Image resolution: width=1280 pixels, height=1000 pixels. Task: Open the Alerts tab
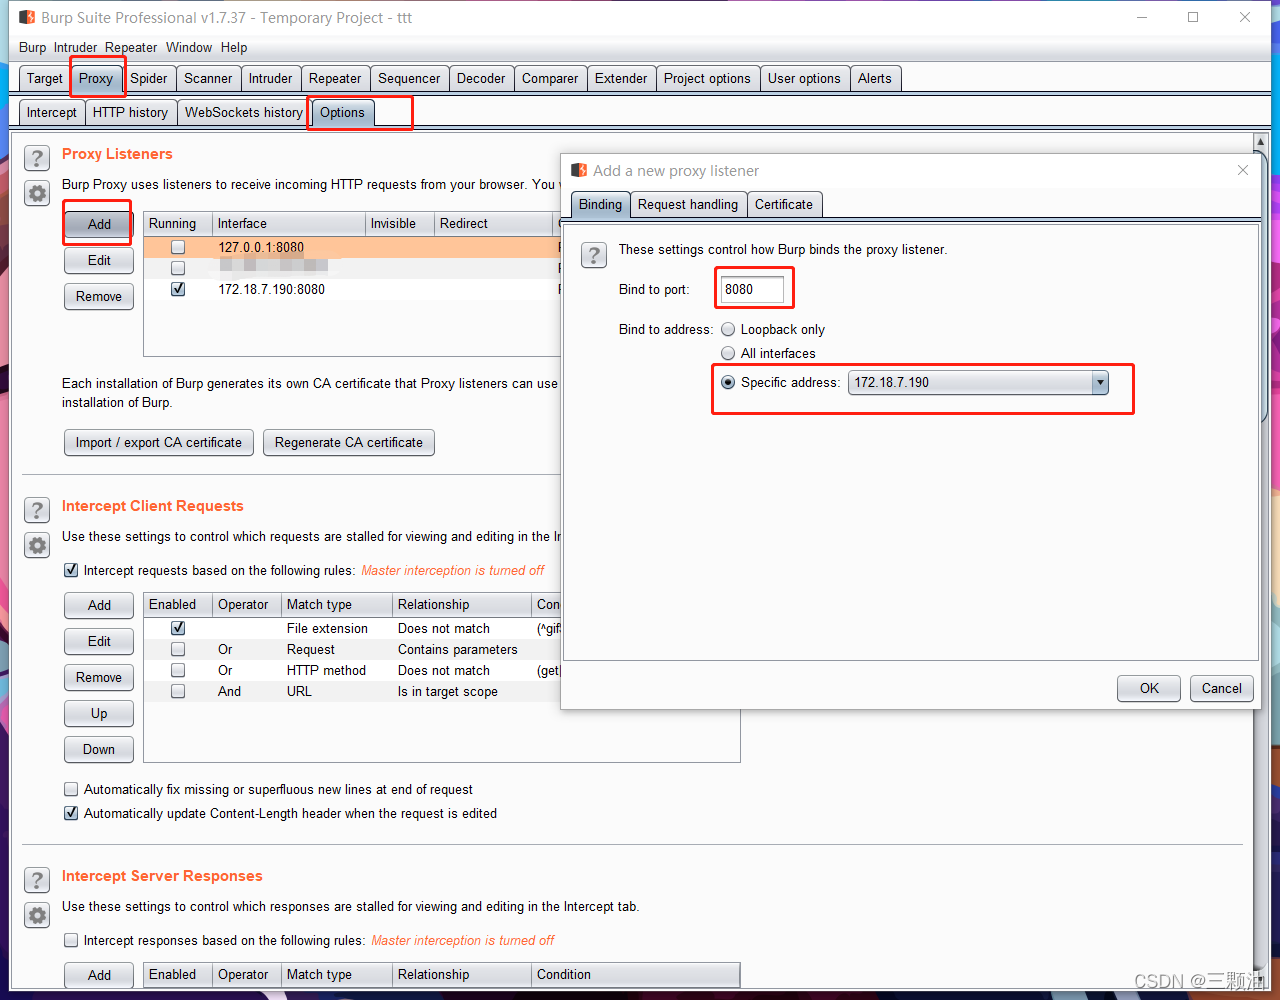875,78
